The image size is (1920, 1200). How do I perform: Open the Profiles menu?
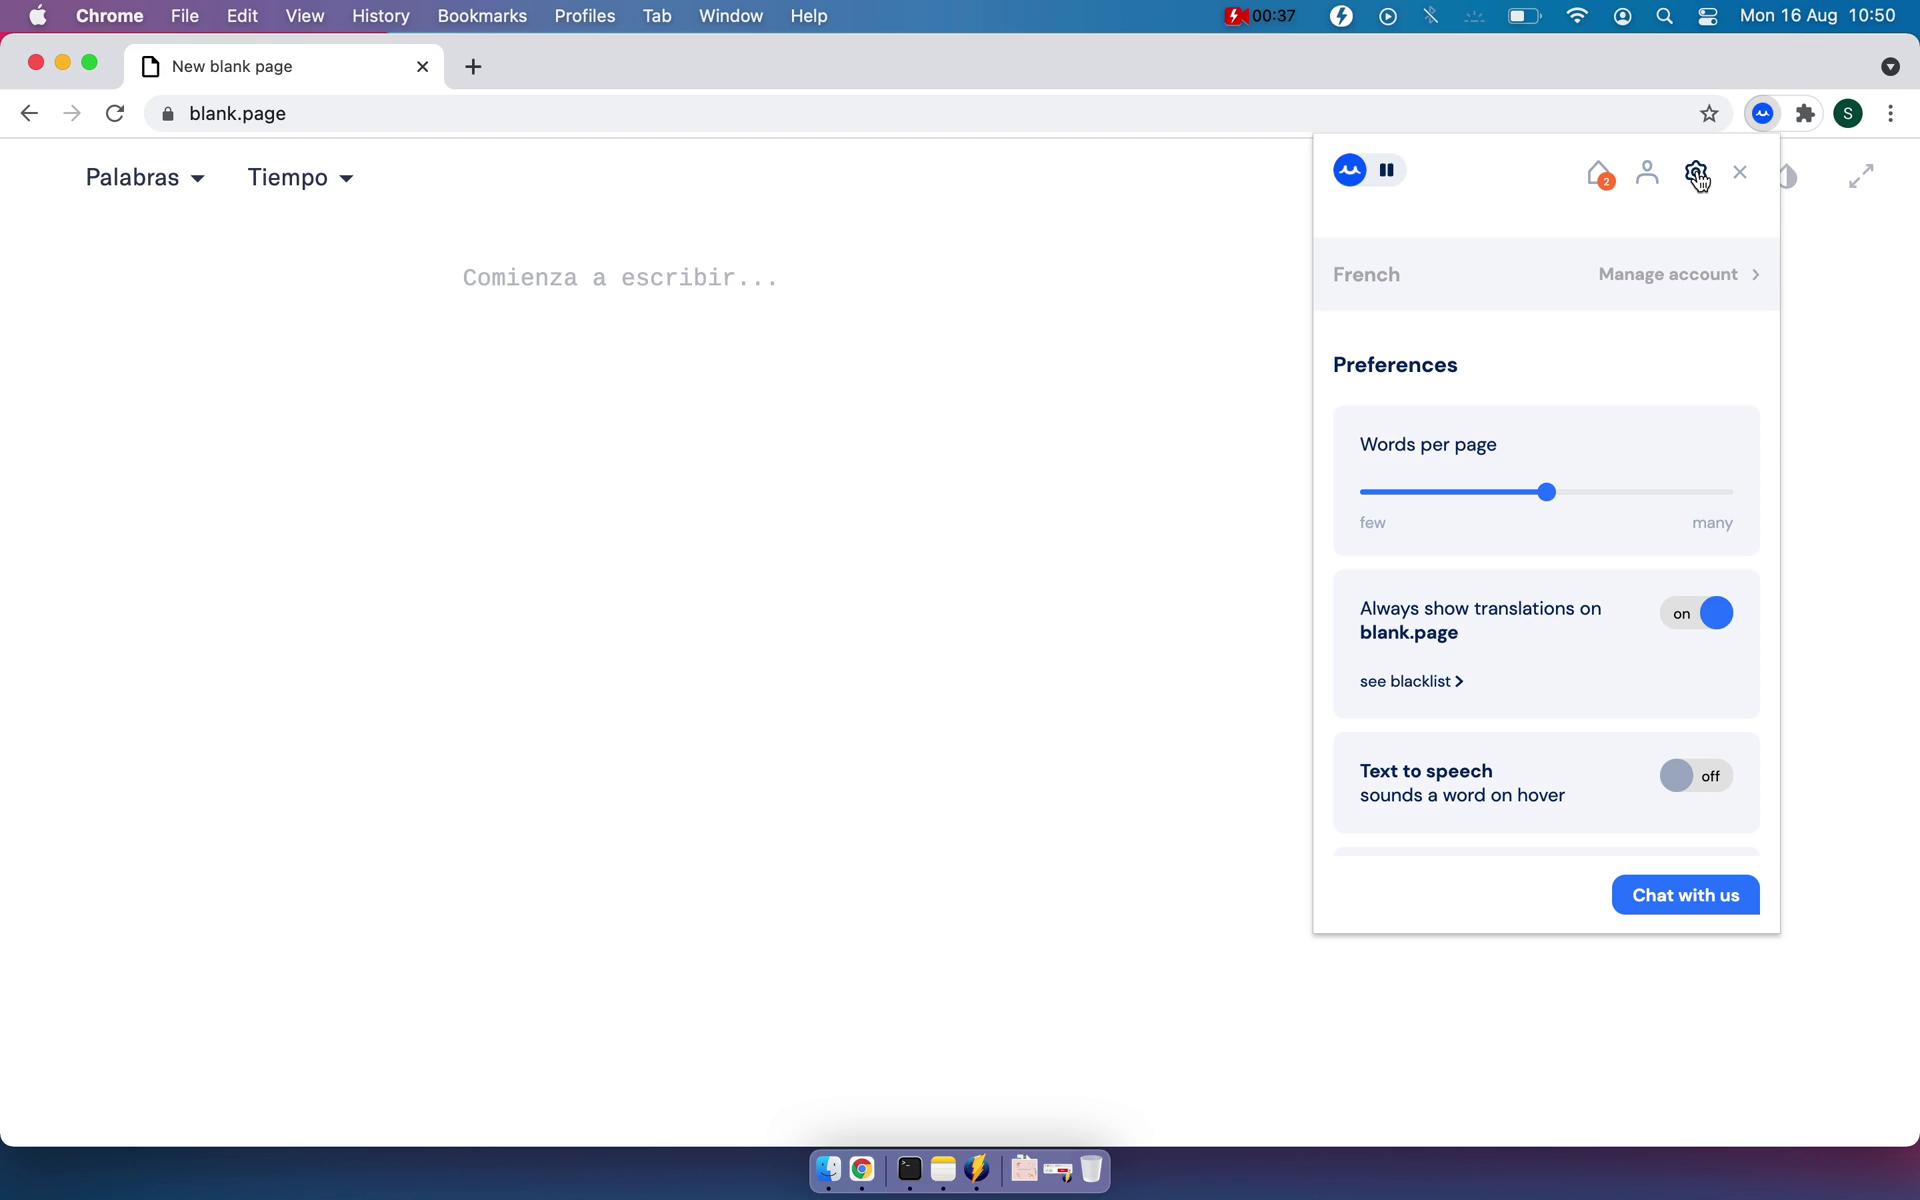585,16
